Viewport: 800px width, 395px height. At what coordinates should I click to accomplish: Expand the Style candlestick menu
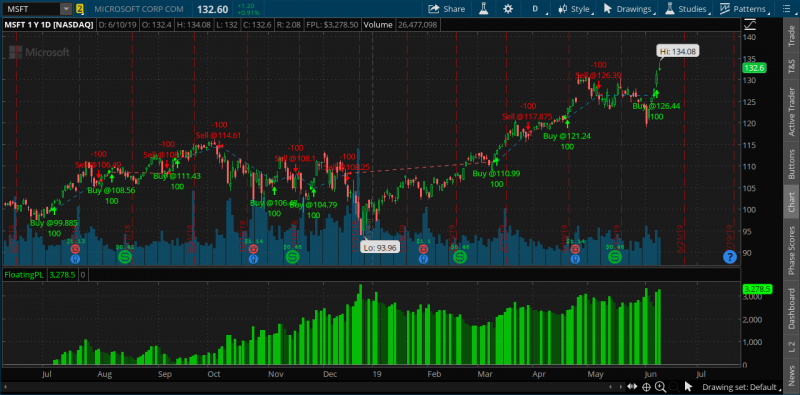tap(576, 9)
